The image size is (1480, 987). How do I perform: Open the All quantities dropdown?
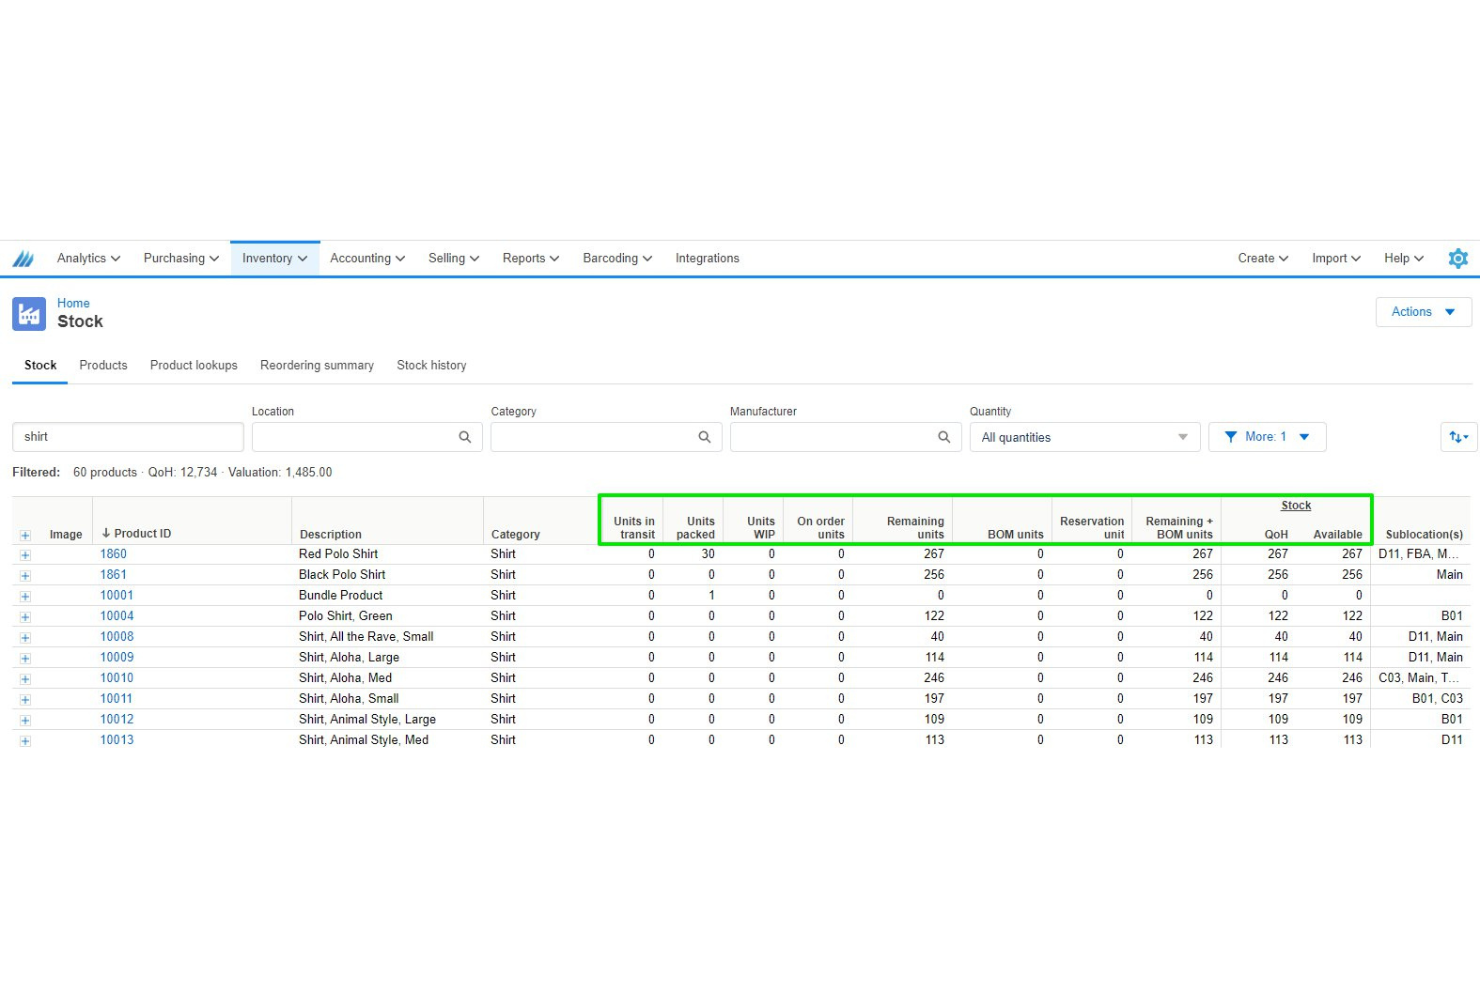[1084, 436]
